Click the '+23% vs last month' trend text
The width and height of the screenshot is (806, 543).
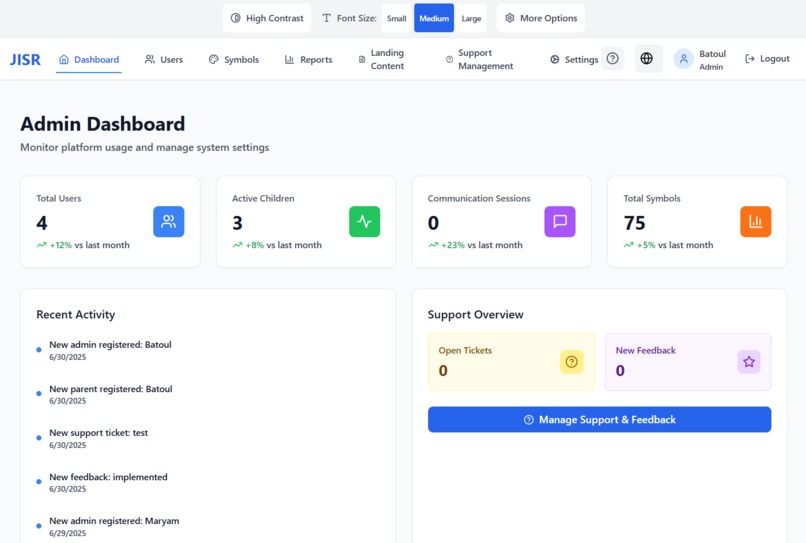point(482,245)
